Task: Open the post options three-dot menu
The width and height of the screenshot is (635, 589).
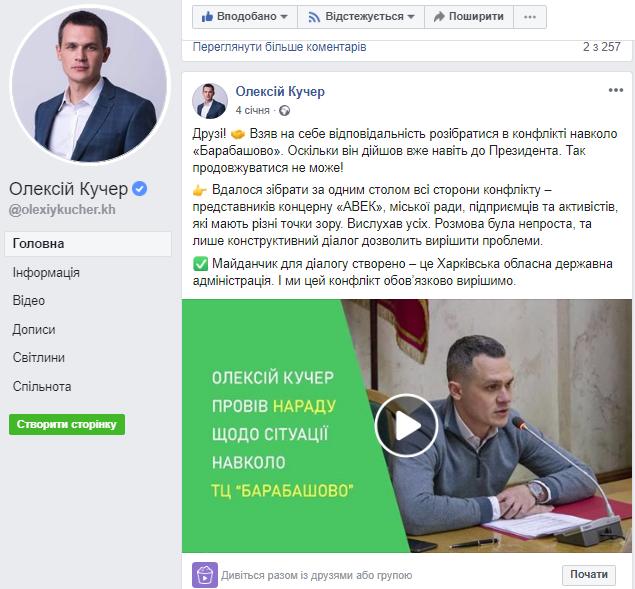Action: (616, 90)
